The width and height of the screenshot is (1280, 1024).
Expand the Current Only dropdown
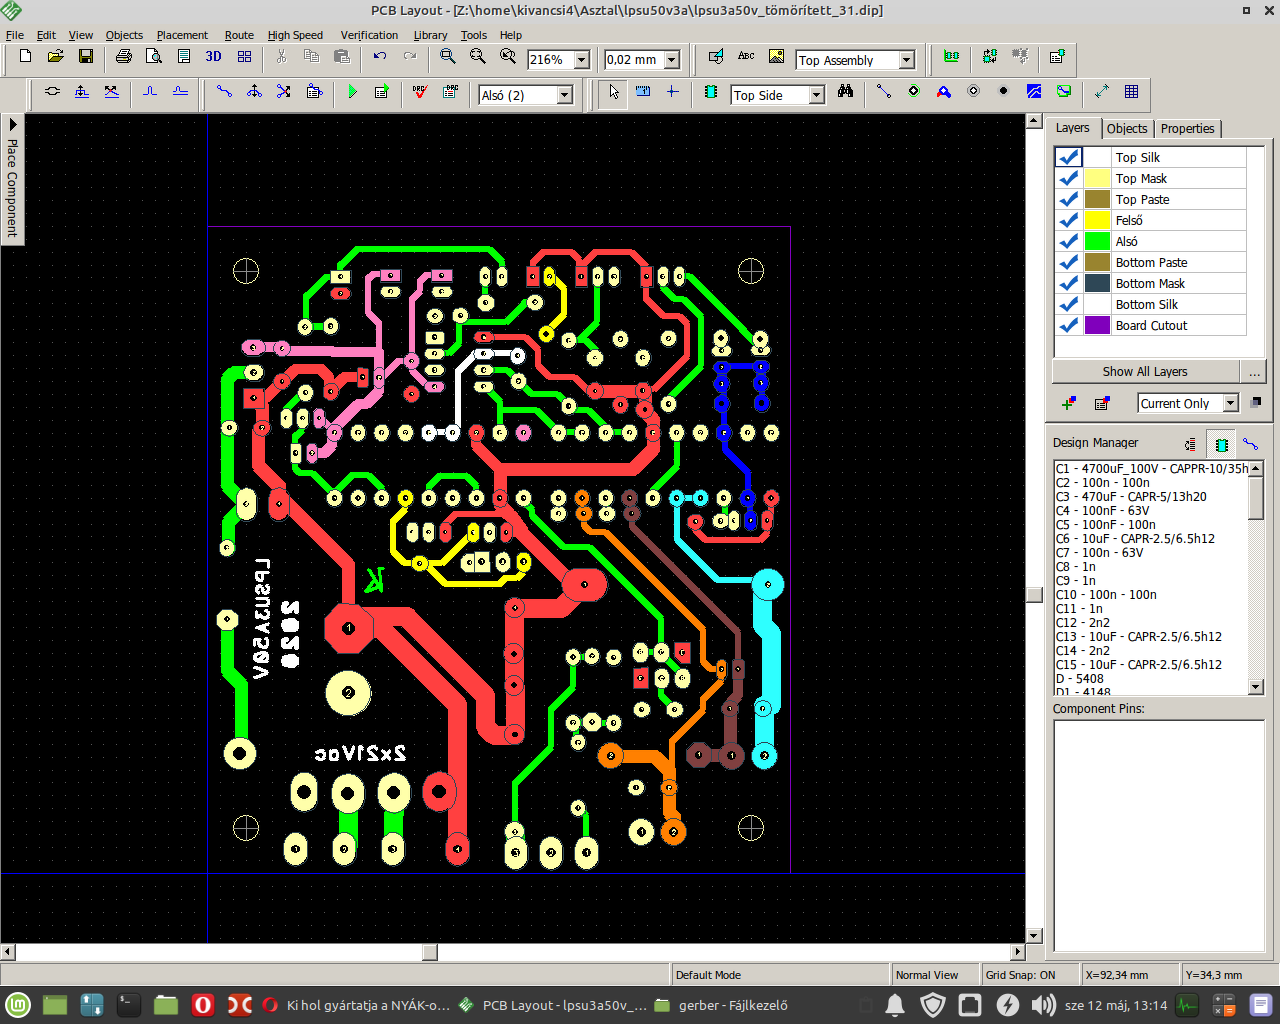tap(1231, 403)
